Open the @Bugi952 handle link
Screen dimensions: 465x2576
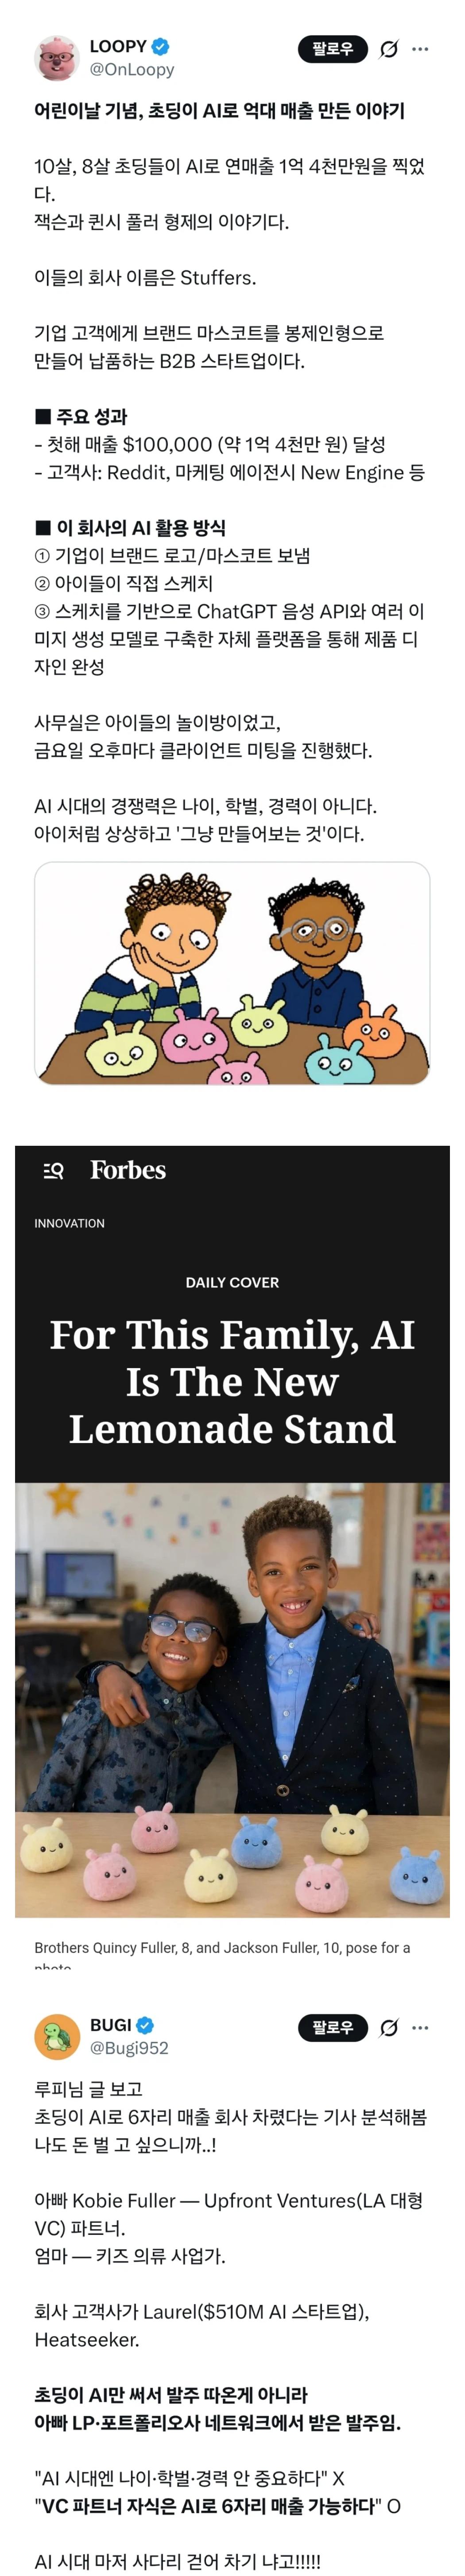[129, 2048]
